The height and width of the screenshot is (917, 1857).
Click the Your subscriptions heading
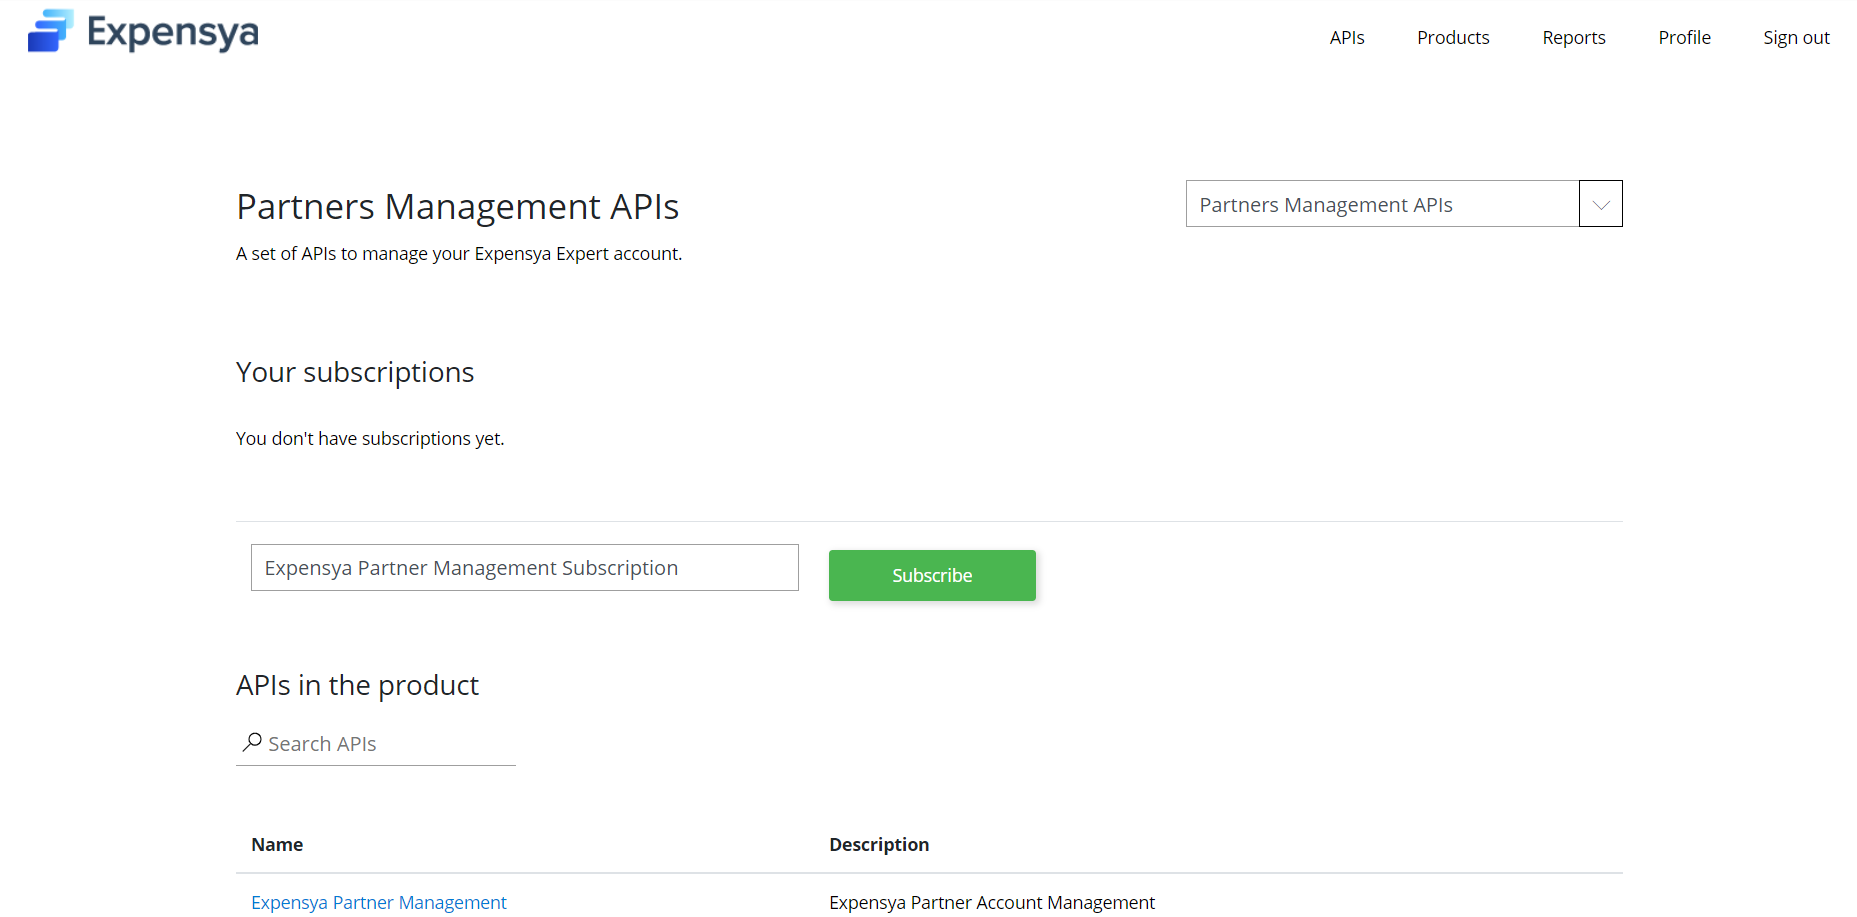tap(354, 372)
